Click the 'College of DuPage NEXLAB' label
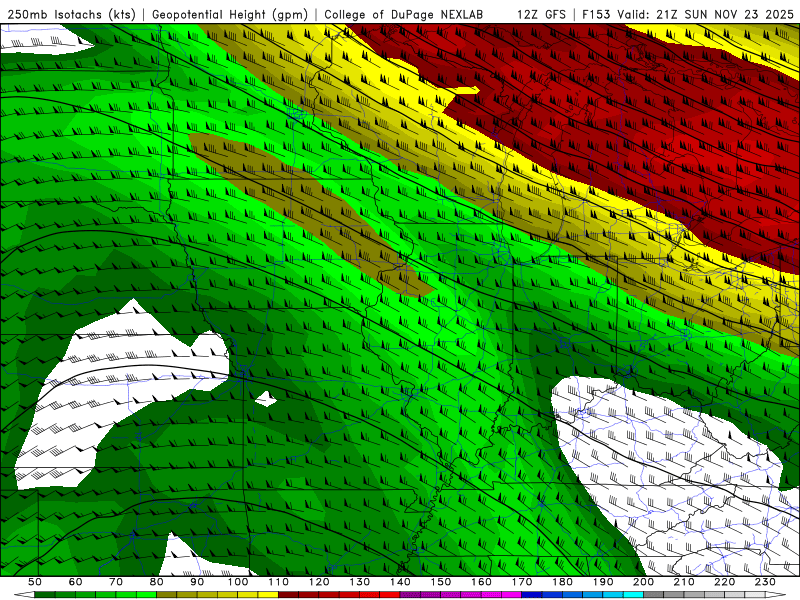The height and width of the screenshot is (600, 800). (403, 14)
